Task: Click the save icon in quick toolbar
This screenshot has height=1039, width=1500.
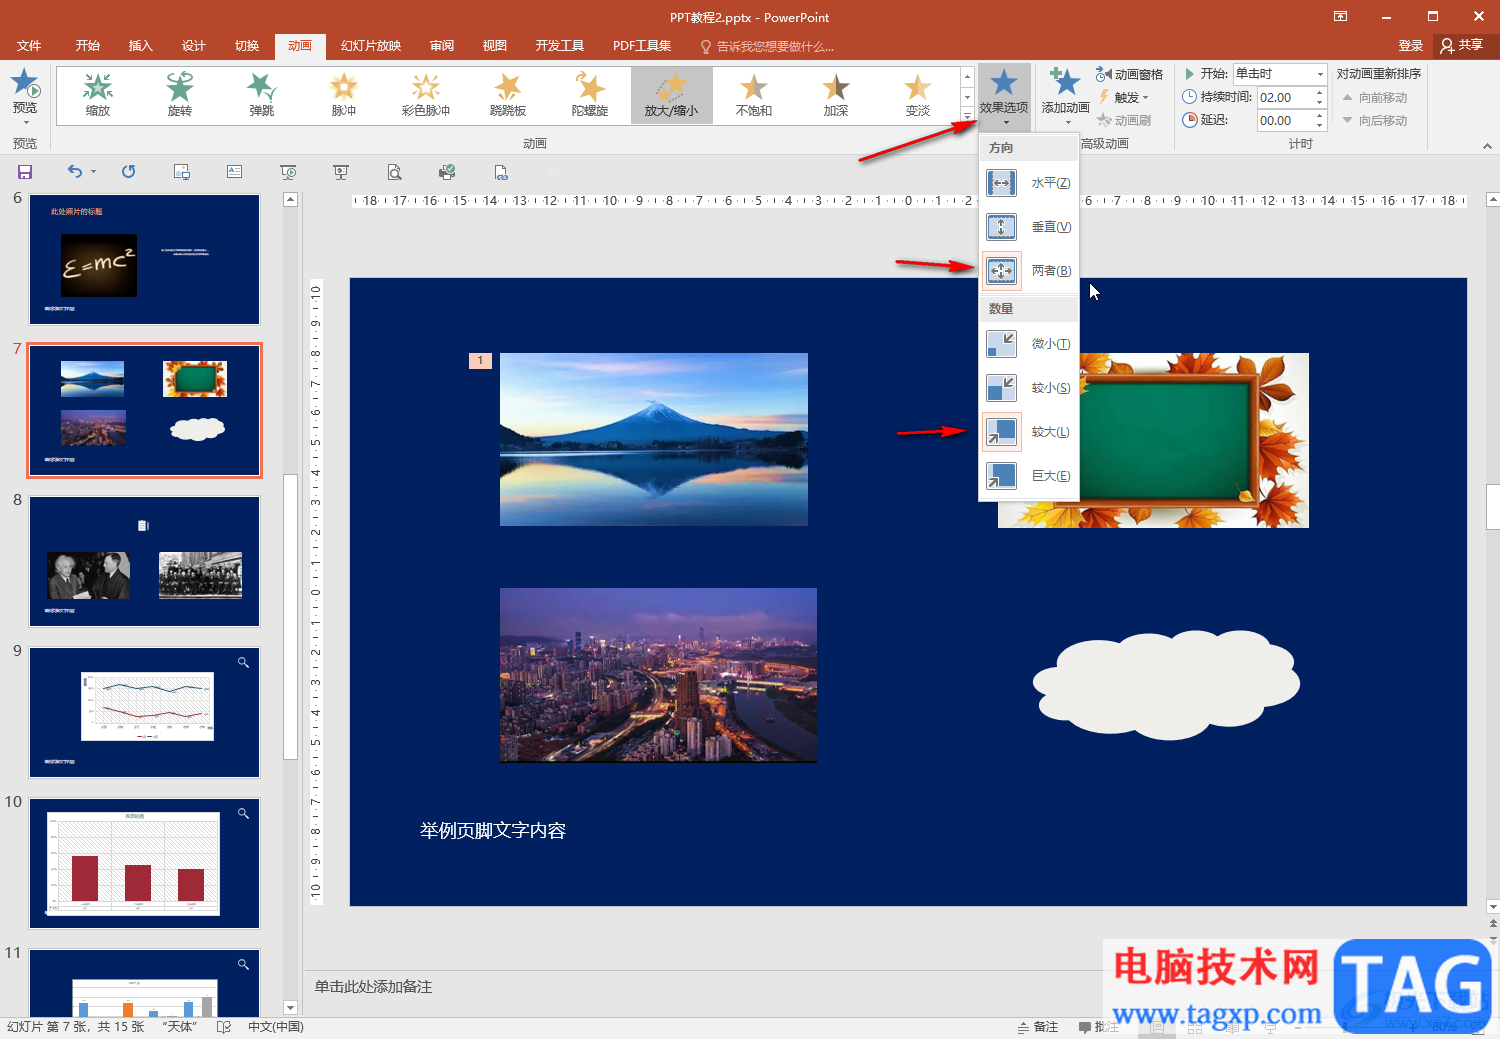Action: pyautogui.click(x=25, y=172)
